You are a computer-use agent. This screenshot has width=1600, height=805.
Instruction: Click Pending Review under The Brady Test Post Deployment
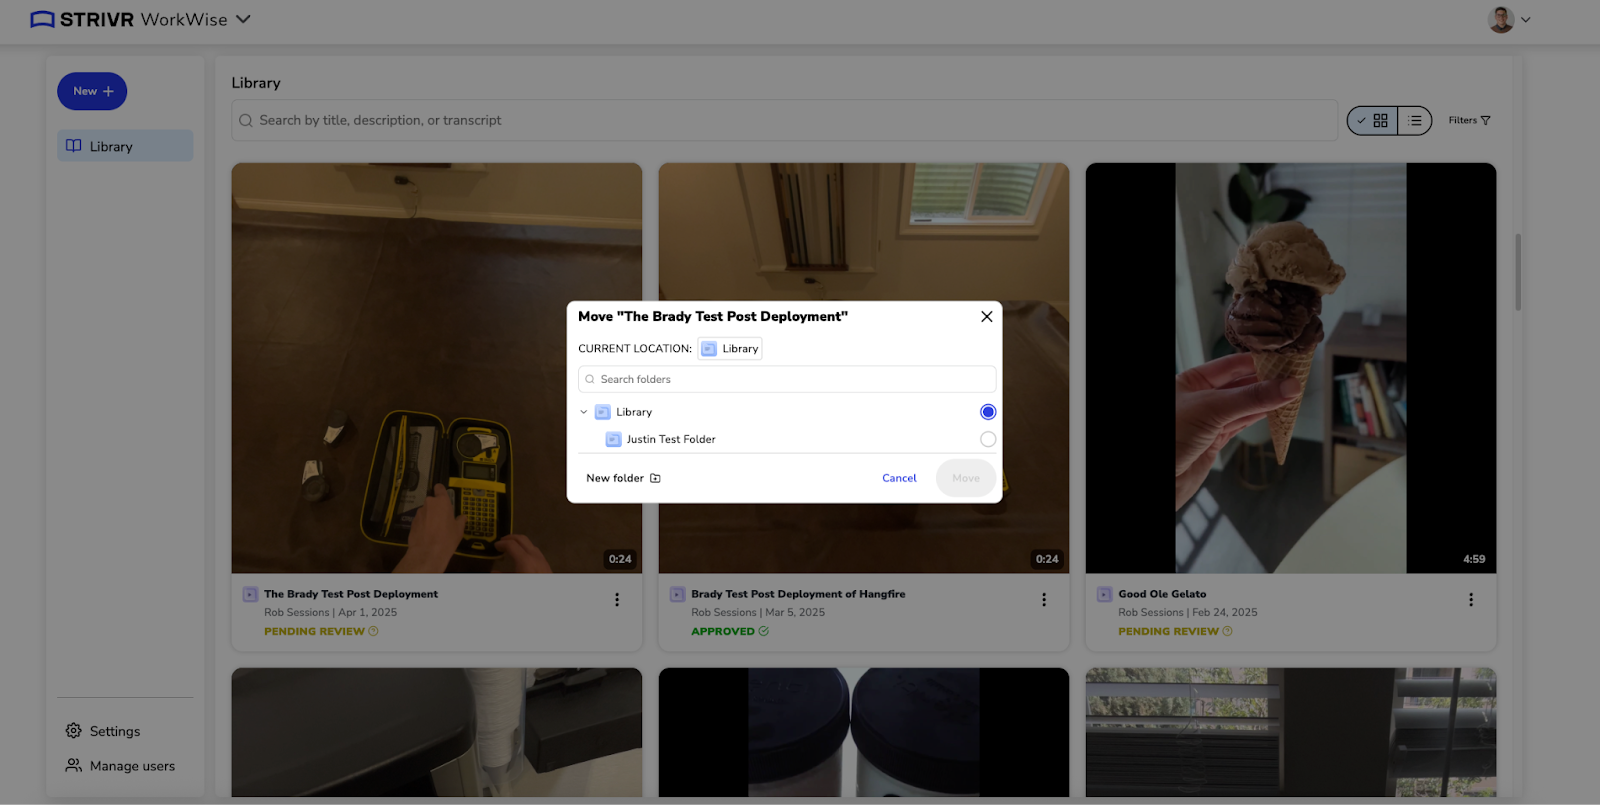(x=321, y=631)
